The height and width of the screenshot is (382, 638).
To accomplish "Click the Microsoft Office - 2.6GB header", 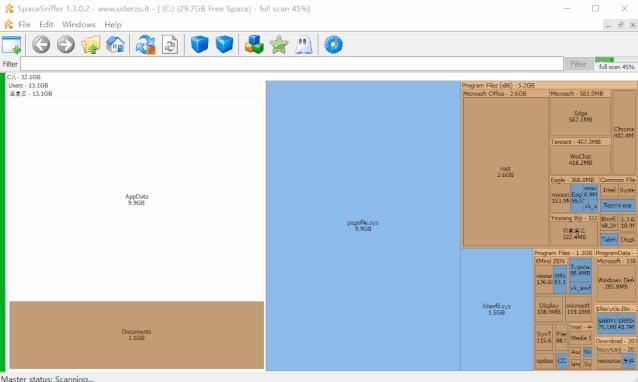I will 505,94.
